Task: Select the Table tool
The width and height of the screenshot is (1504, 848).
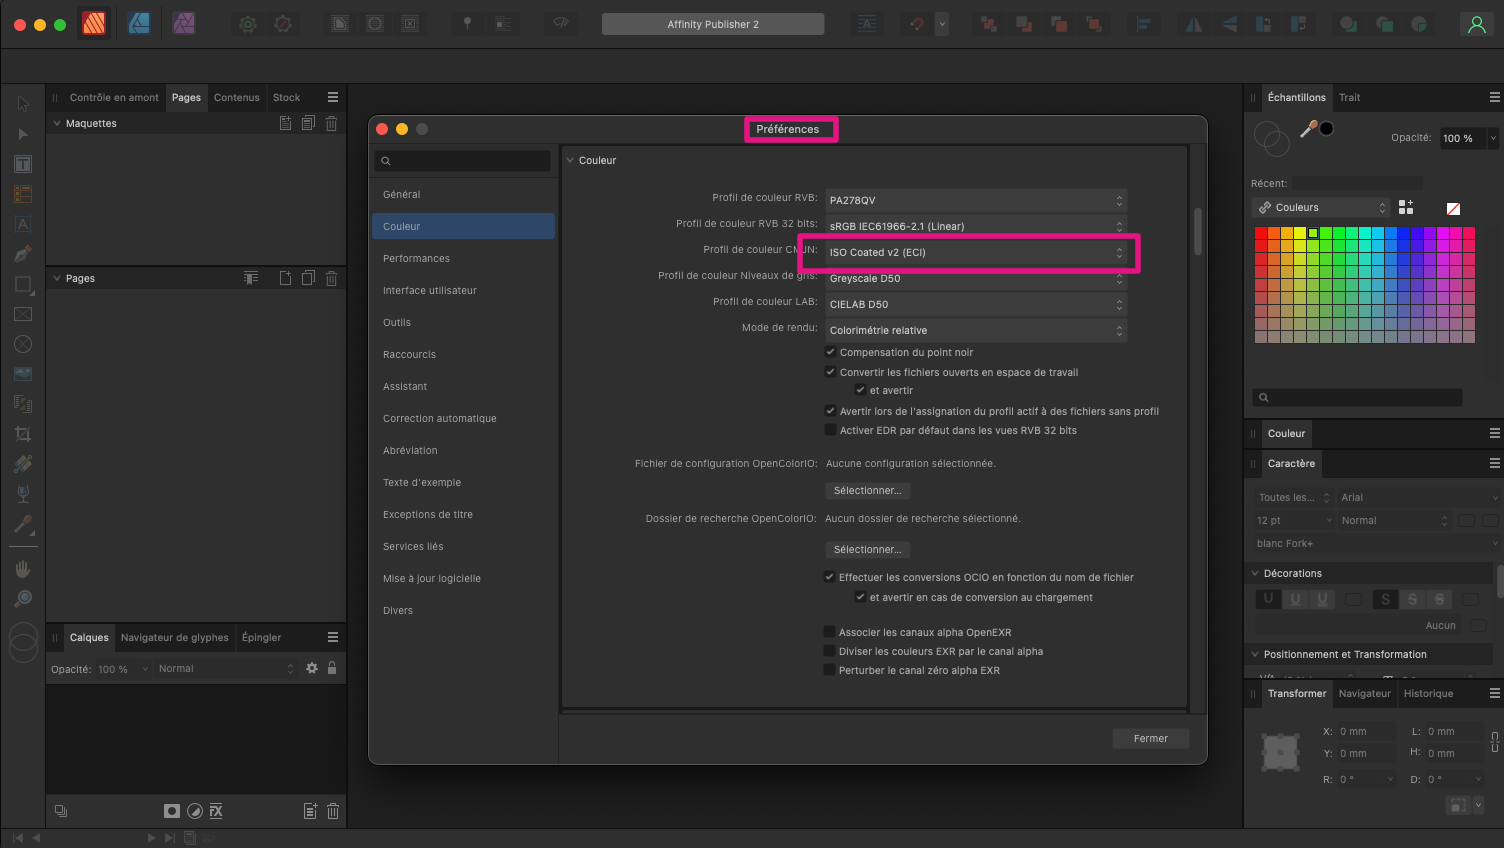Action: [23, 194]
